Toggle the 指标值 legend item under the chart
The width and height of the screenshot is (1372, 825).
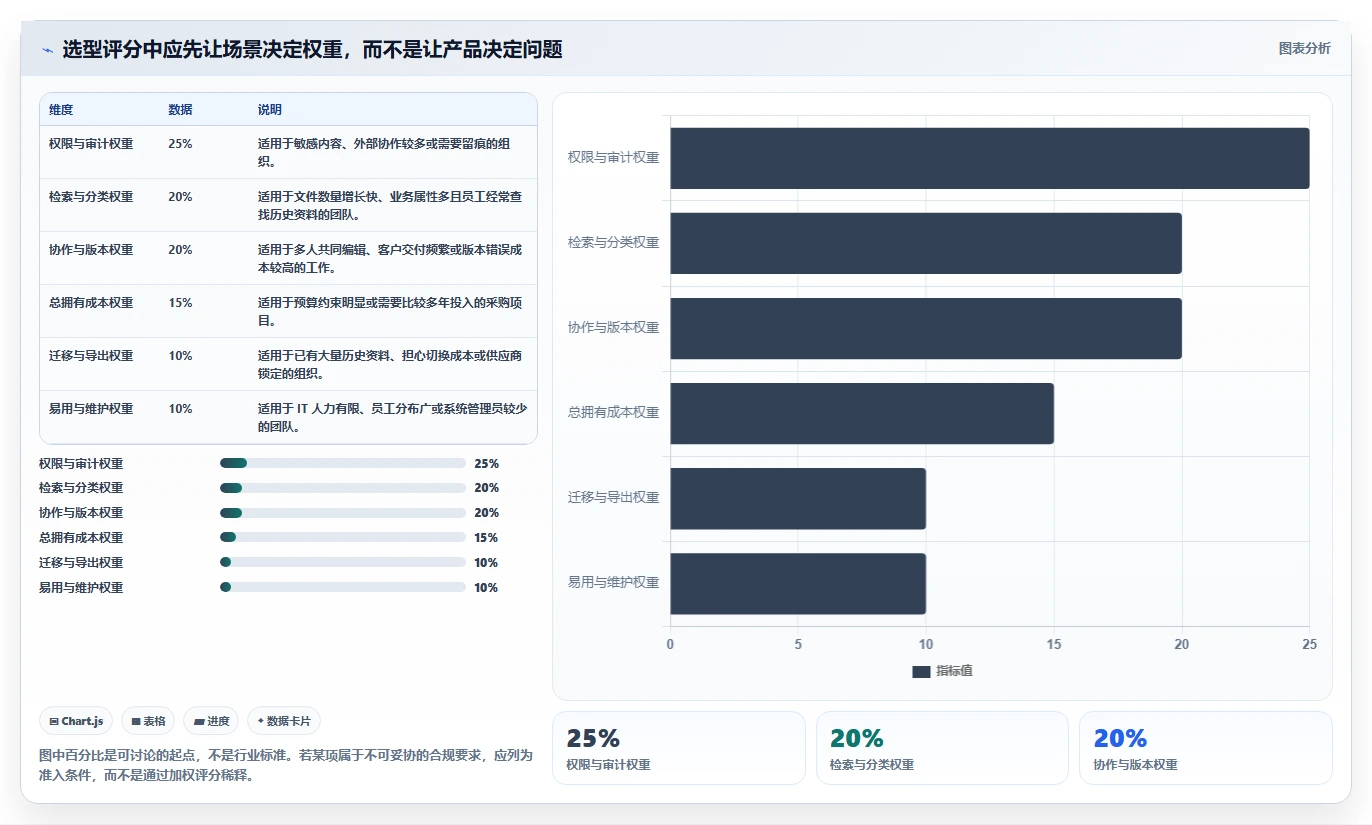(942, 671)
